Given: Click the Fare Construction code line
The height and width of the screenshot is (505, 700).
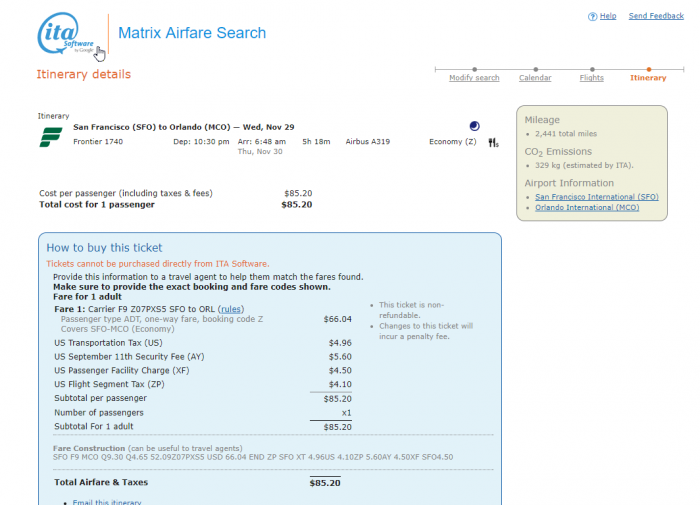Looking at the screenshot, I should click(x=253, y=457).
